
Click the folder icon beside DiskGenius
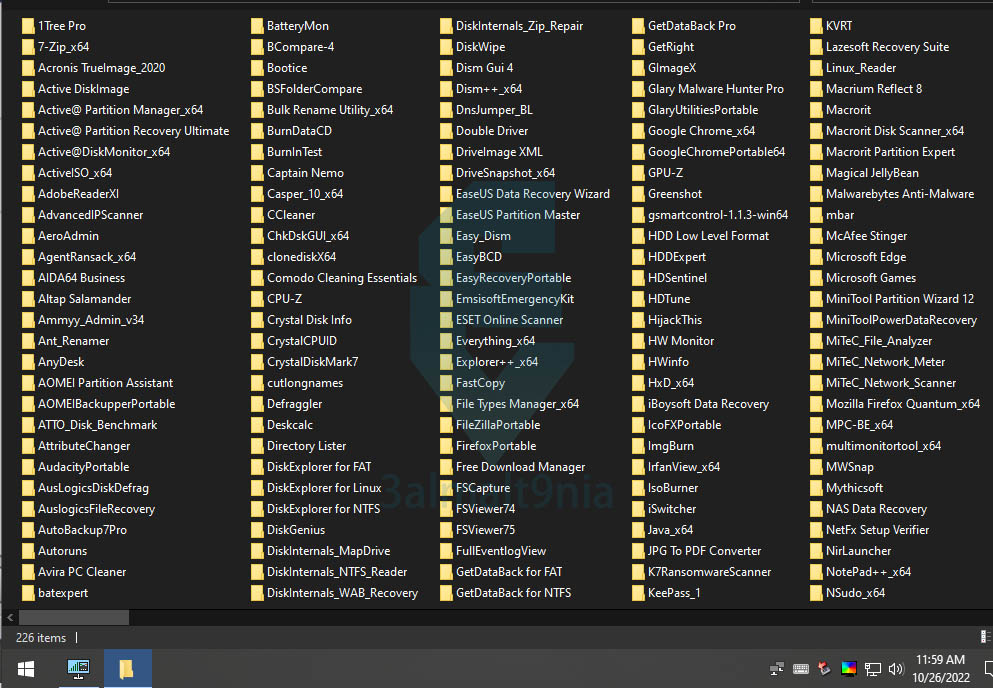pos(256,530)
